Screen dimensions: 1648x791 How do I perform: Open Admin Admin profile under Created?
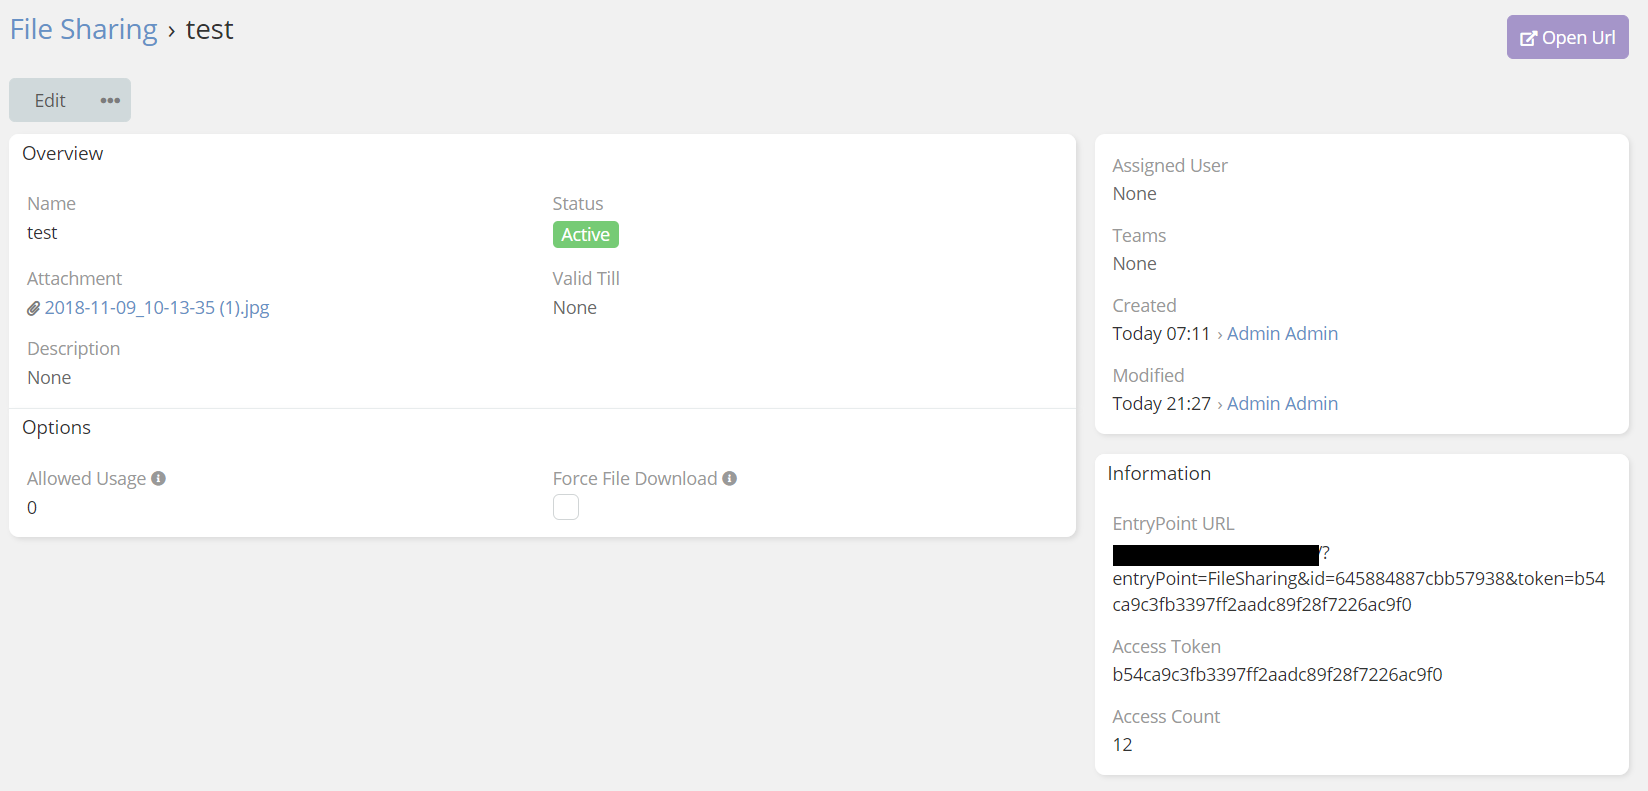point(1282,334)
